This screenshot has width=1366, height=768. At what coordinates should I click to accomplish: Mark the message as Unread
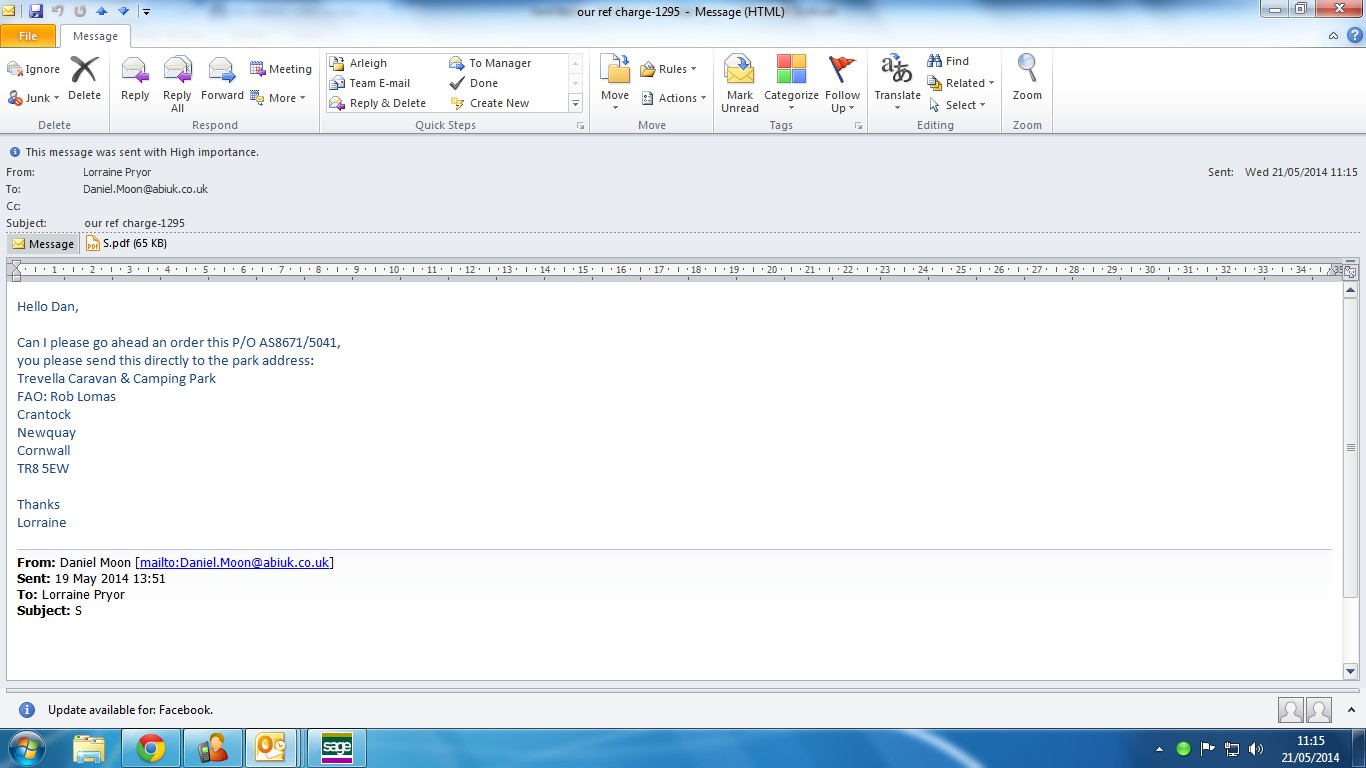click(740, 82)
